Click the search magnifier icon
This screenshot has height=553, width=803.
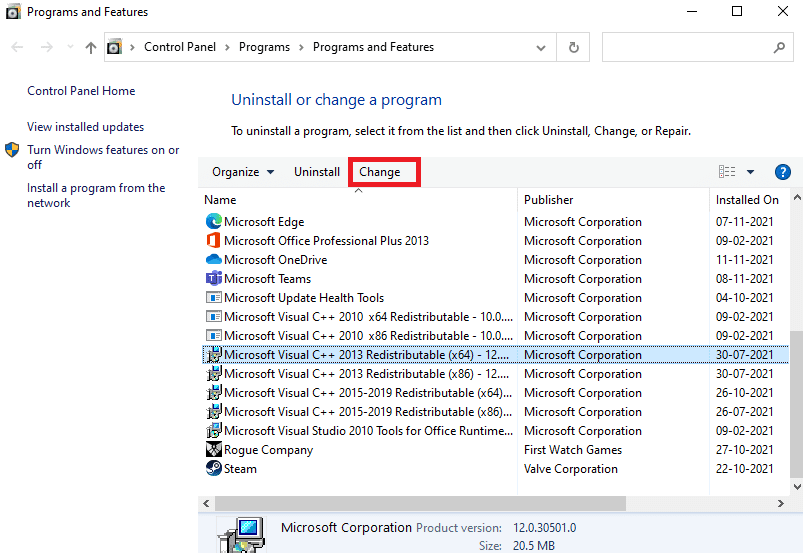(x=779, y=48)
